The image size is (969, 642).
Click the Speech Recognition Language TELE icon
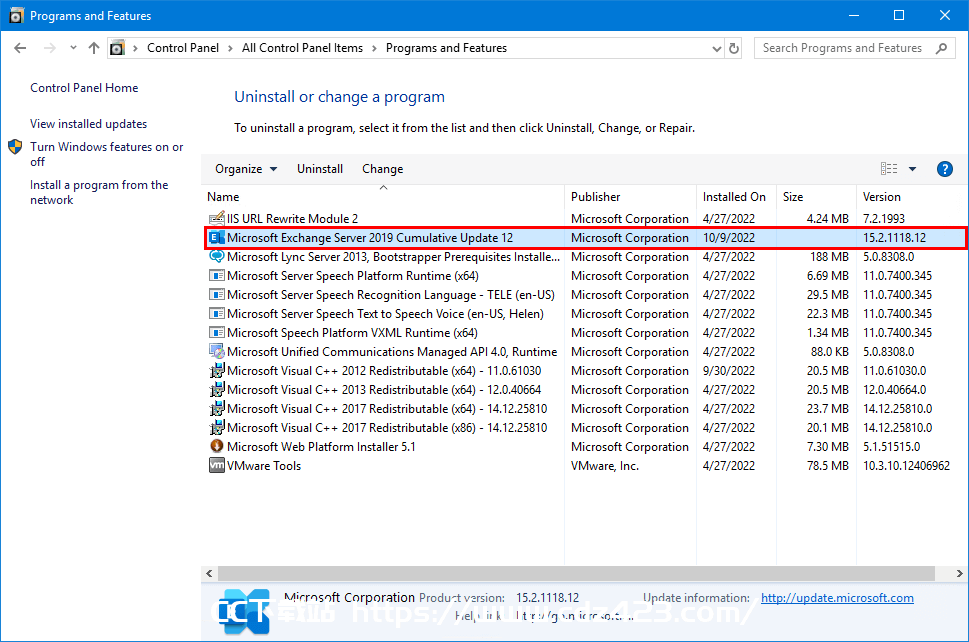pyautogui.click(x=216, y=295)
